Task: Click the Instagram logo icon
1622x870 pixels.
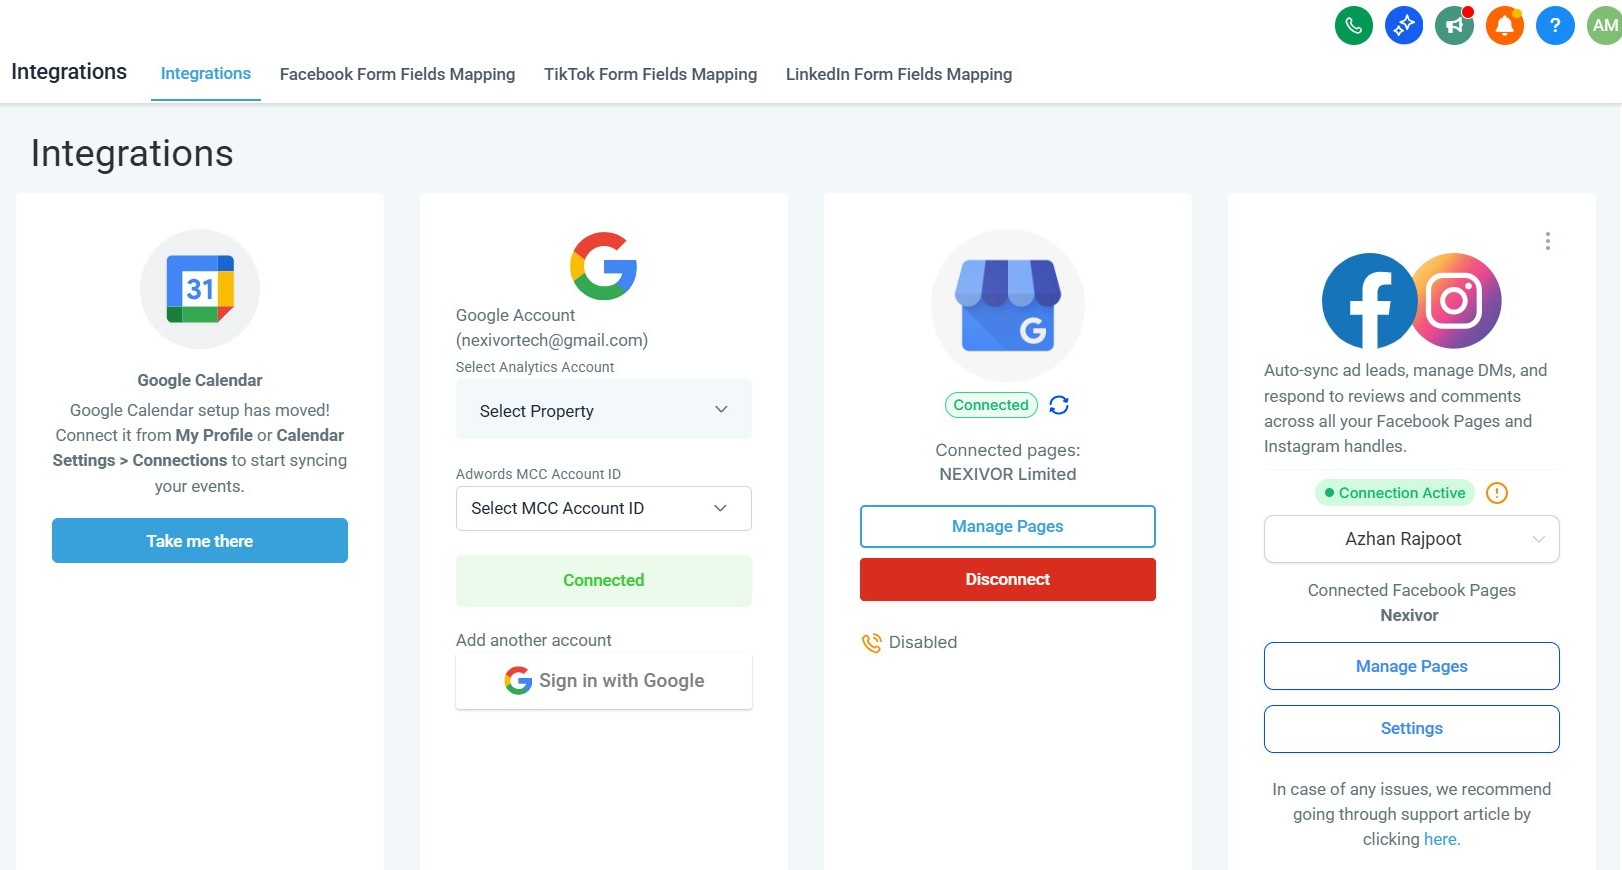Action: pos(1455,300)
